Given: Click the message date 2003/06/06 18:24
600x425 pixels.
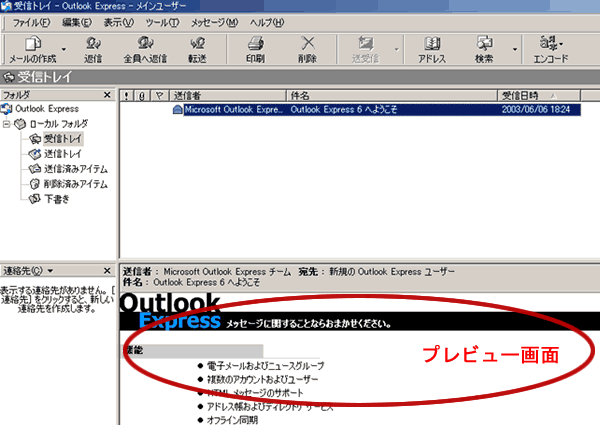Looking at the screenshot, I should (536, 110).
